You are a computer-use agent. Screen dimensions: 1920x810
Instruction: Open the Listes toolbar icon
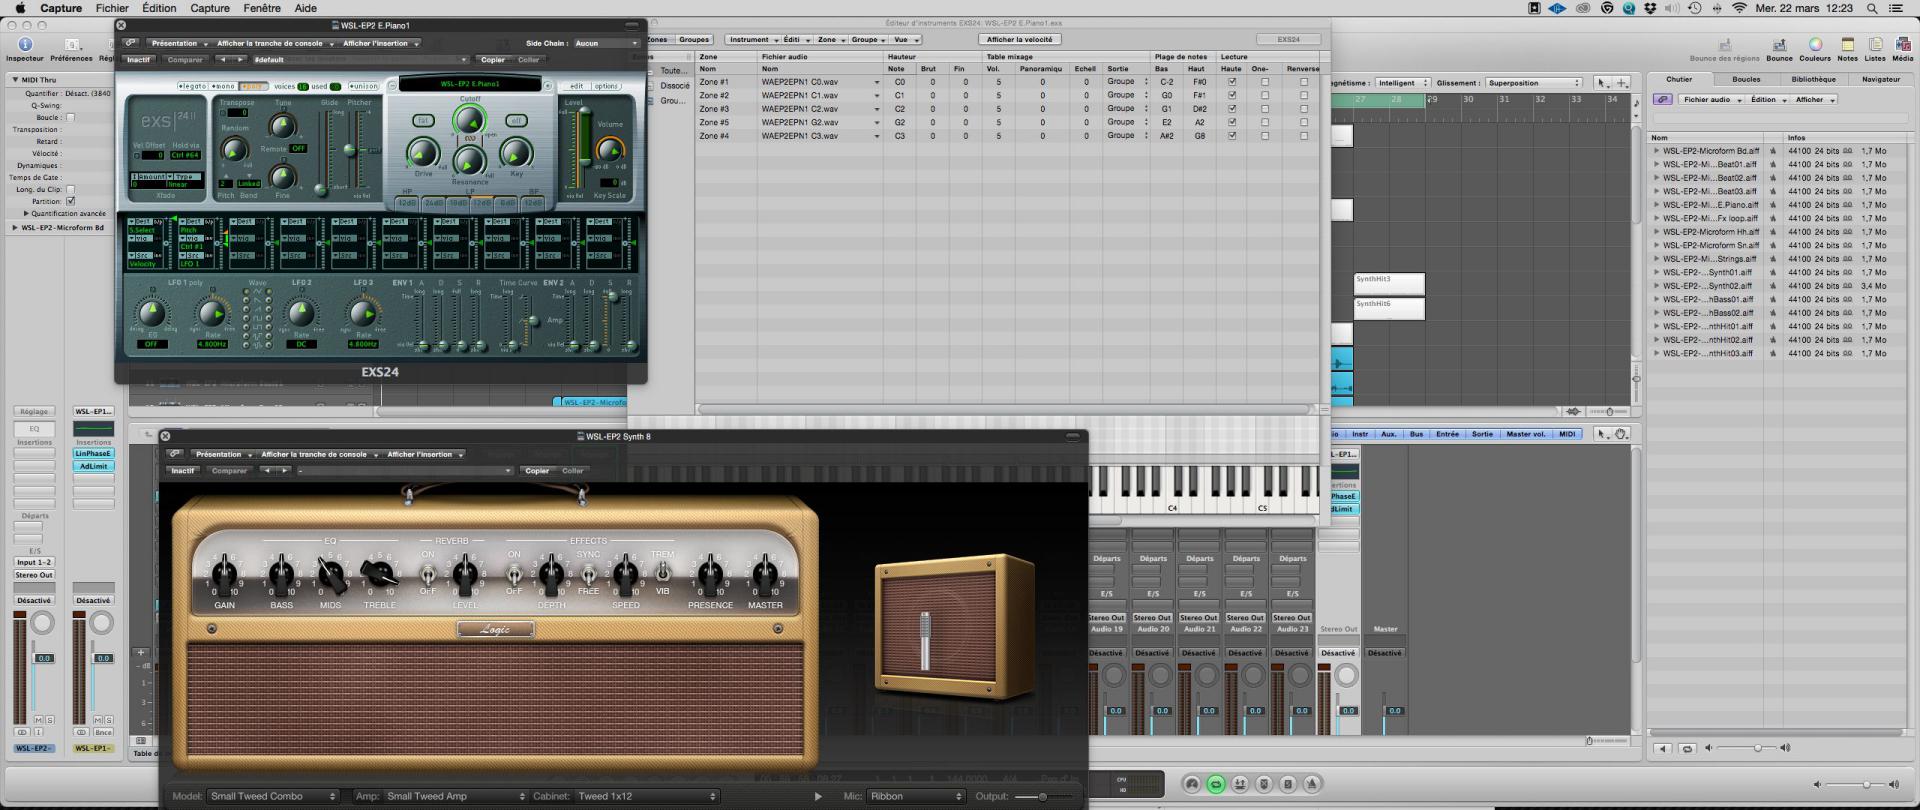1875,44
